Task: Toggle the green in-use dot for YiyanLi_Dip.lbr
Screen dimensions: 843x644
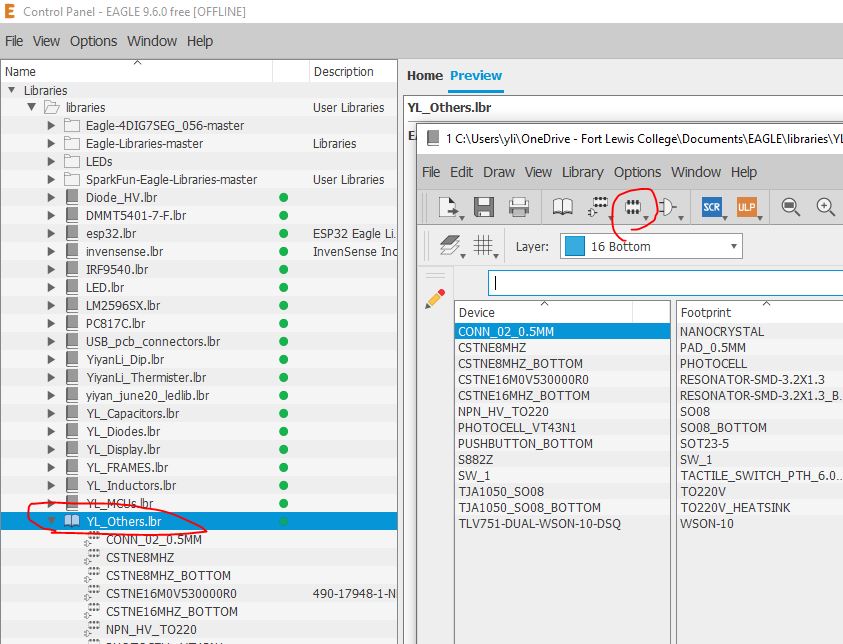Action: [283, 359]
